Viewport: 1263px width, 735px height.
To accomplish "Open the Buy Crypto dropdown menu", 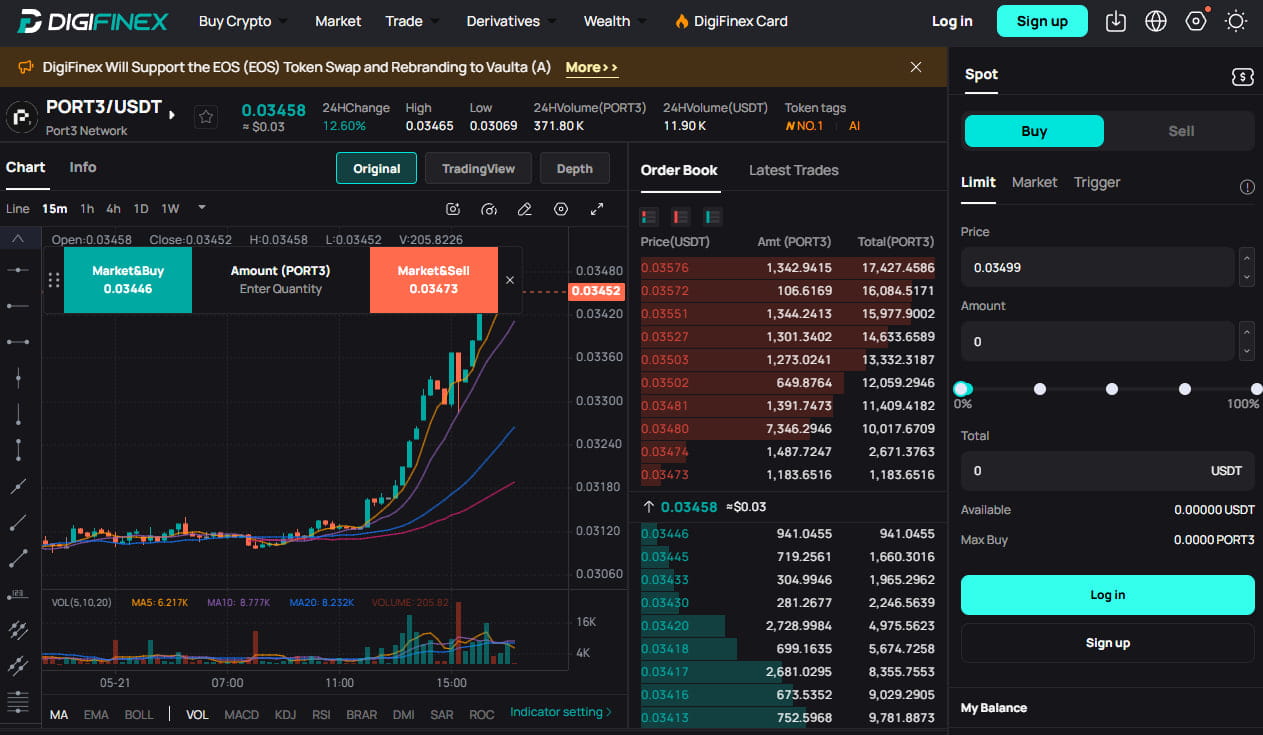I will [243, 21].
